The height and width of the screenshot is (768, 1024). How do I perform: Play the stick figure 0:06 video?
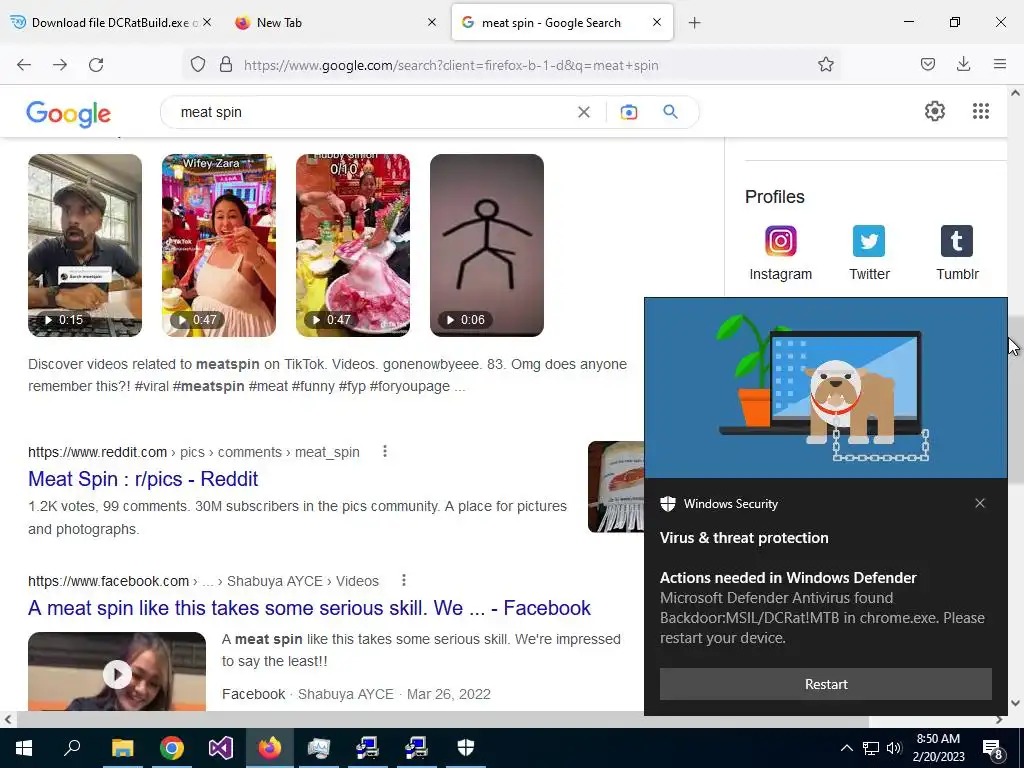click(x=487, y=246)
